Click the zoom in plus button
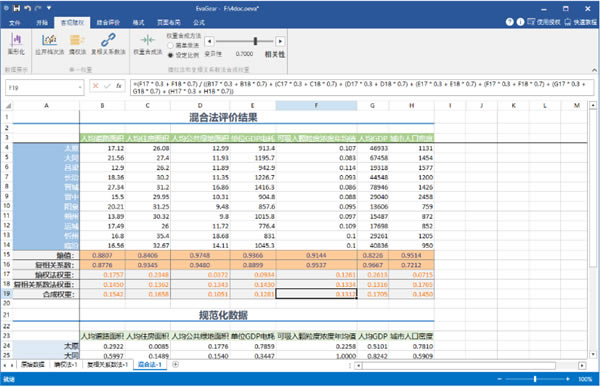Image resolution: width=600 pixels, height=387 pixels. pos(567,379)
